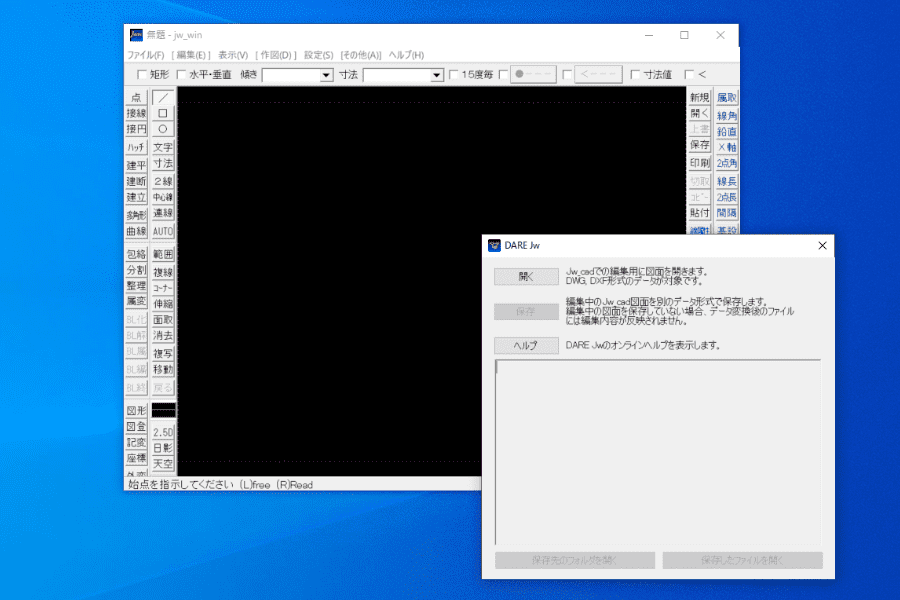Open the 図形 figure library tool
Viewport: 900px width, 600px height.
click(136, 411)
